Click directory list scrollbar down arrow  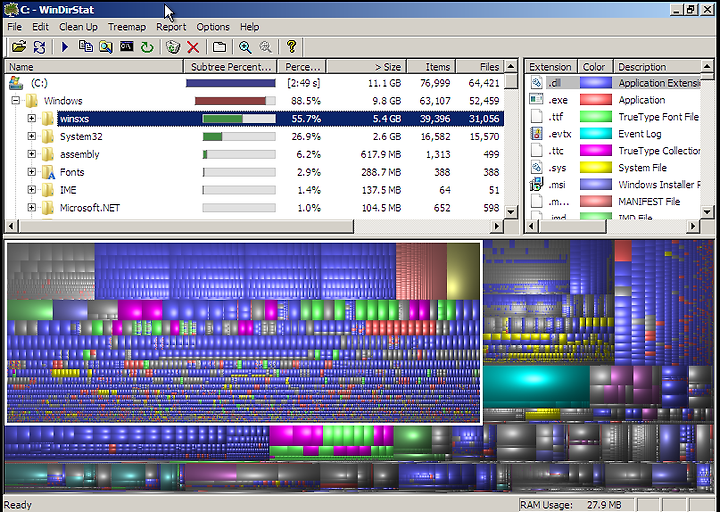point(511,211)
